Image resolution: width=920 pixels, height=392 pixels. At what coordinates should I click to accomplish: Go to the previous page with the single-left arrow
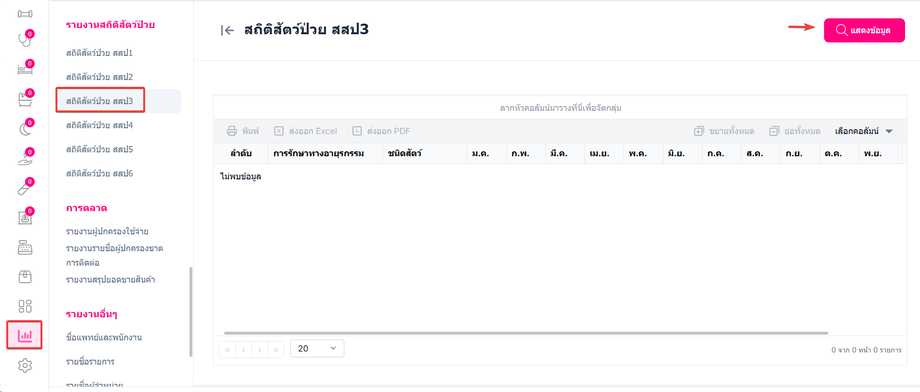coord(243,350)
